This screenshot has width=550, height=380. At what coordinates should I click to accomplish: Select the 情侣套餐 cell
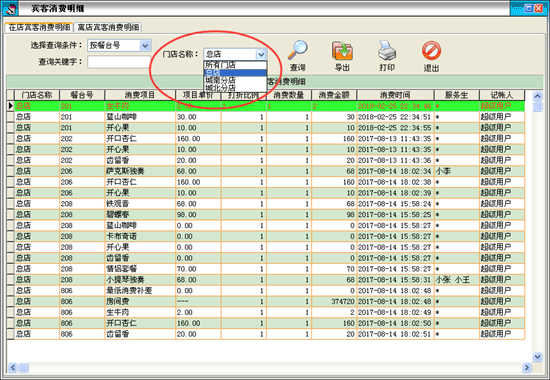click(x=140, y=269)
